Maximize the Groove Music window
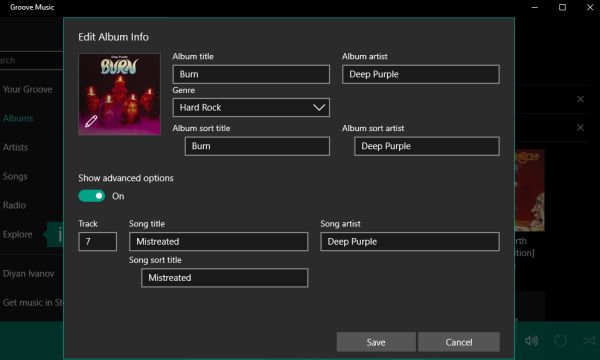Image resolution: width=600 pixels, height=360 pixels. click(x=562, y=7)
